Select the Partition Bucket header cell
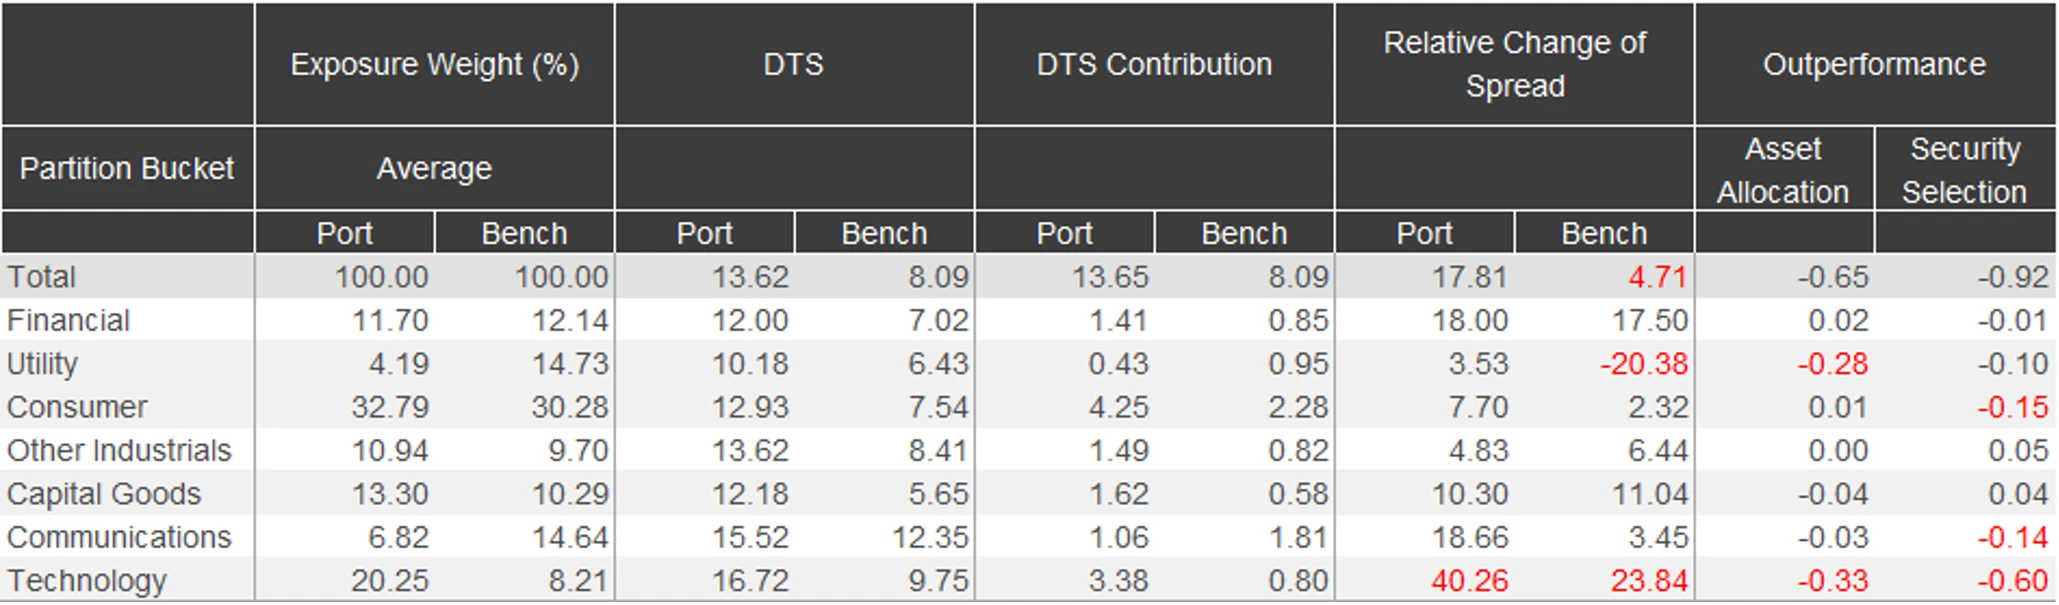This screenshot has width=2059, height=605. tap(127, 168)
